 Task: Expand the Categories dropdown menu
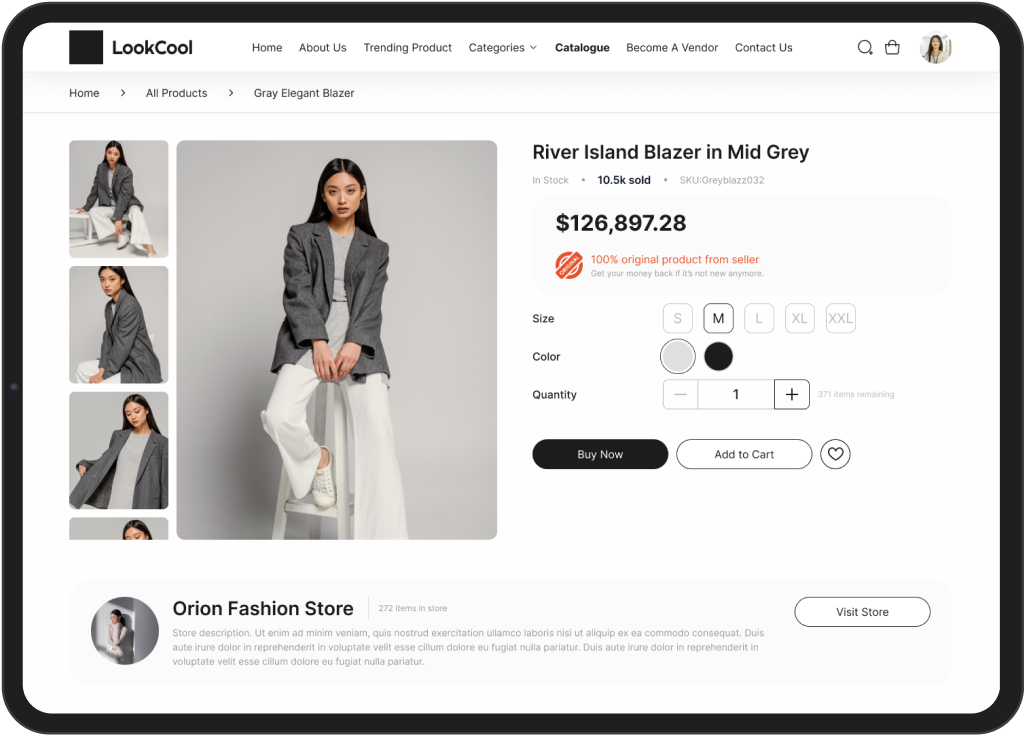503,48
